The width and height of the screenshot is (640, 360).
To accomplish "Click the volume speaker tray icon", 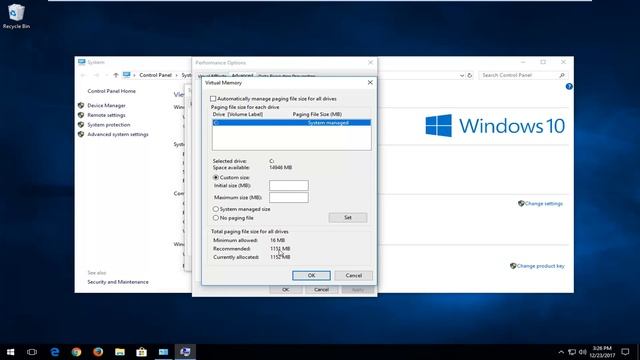I will tap(582, 352).
